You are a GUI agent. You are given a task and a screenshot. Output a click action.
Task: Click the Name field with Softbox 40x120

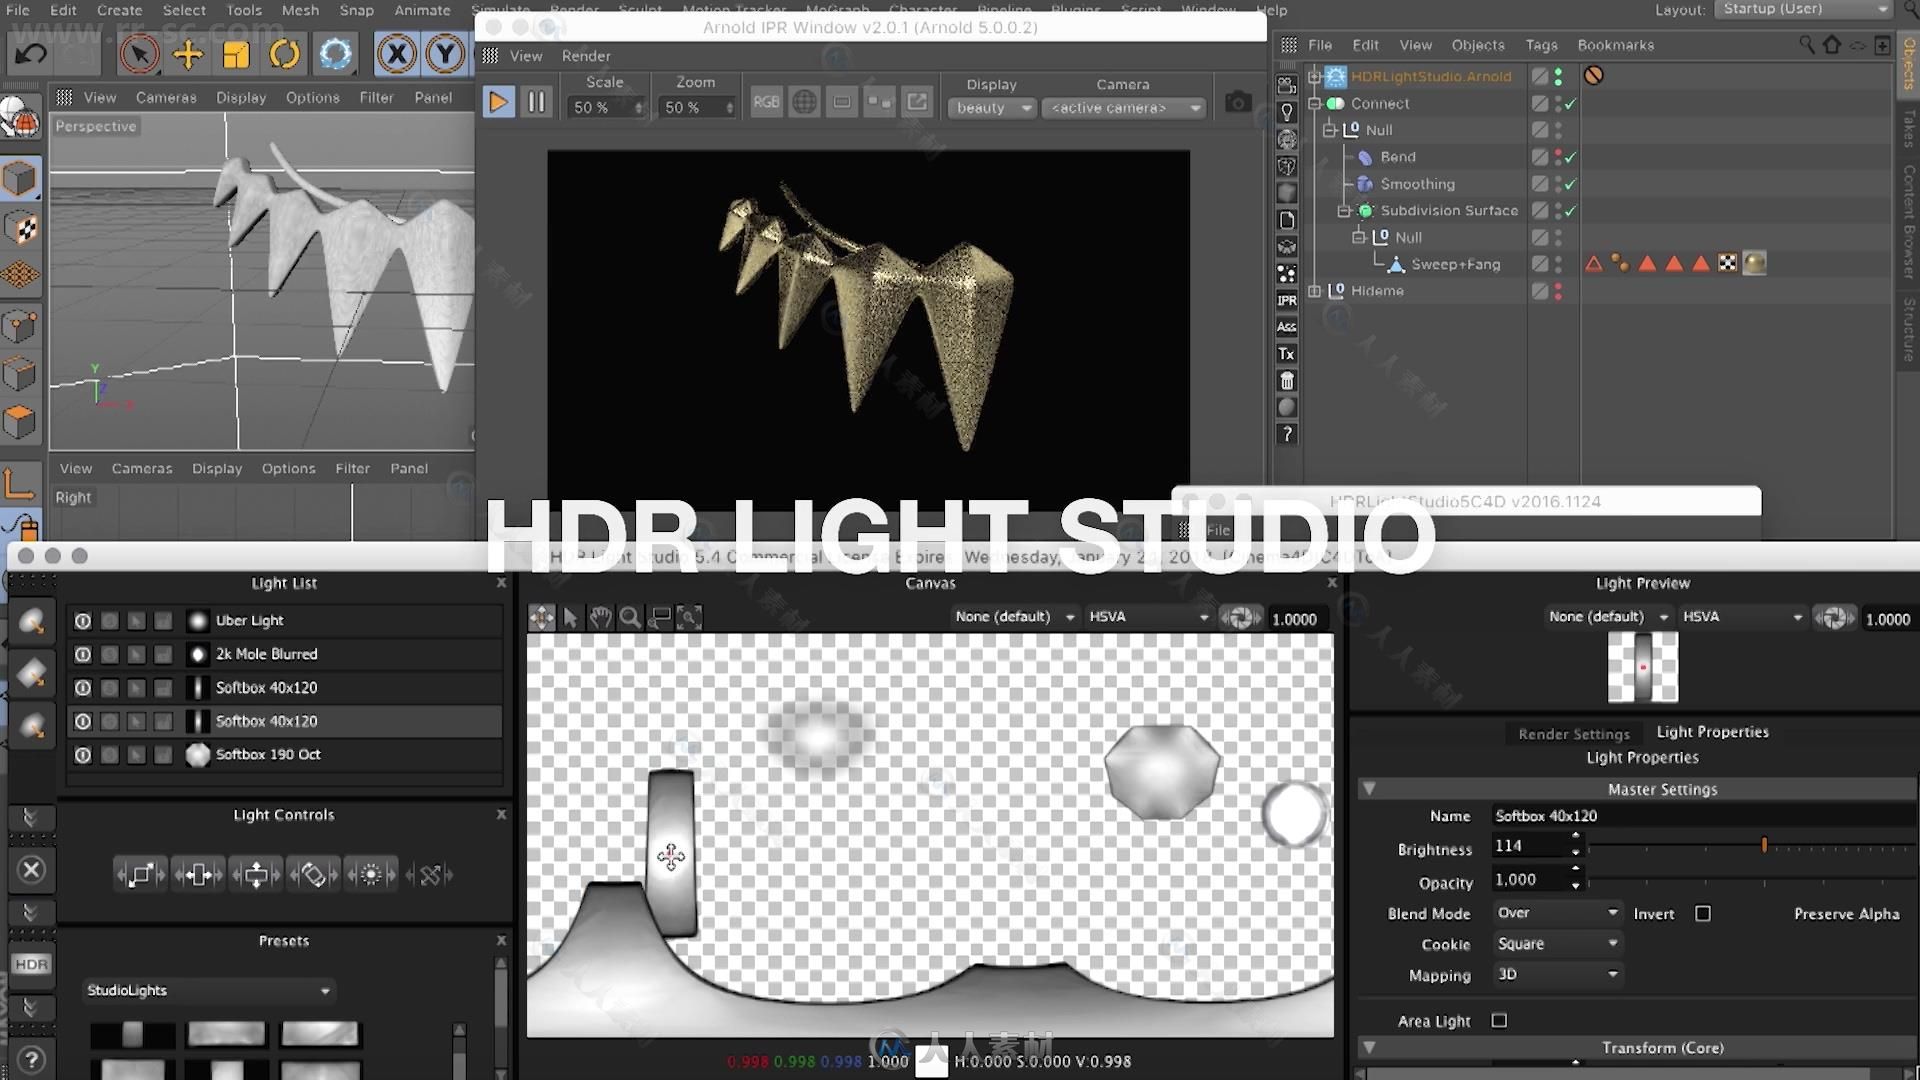1702,816
